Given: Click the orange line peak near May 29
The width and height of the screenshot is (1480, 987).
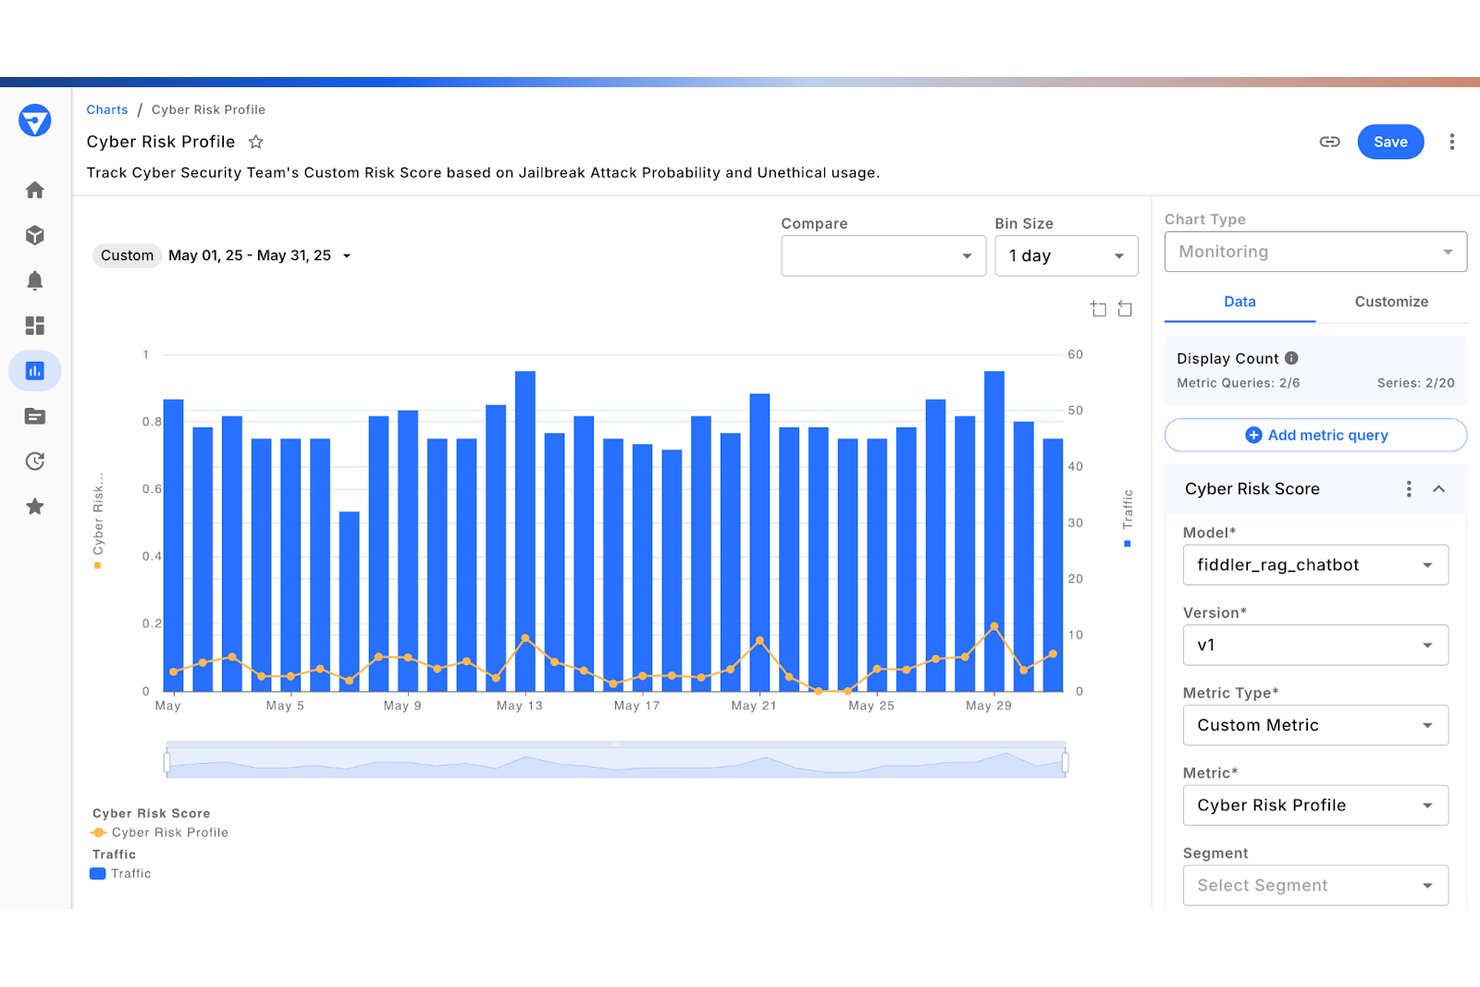Looking at the screenshot, I should (x=994, y=627).
